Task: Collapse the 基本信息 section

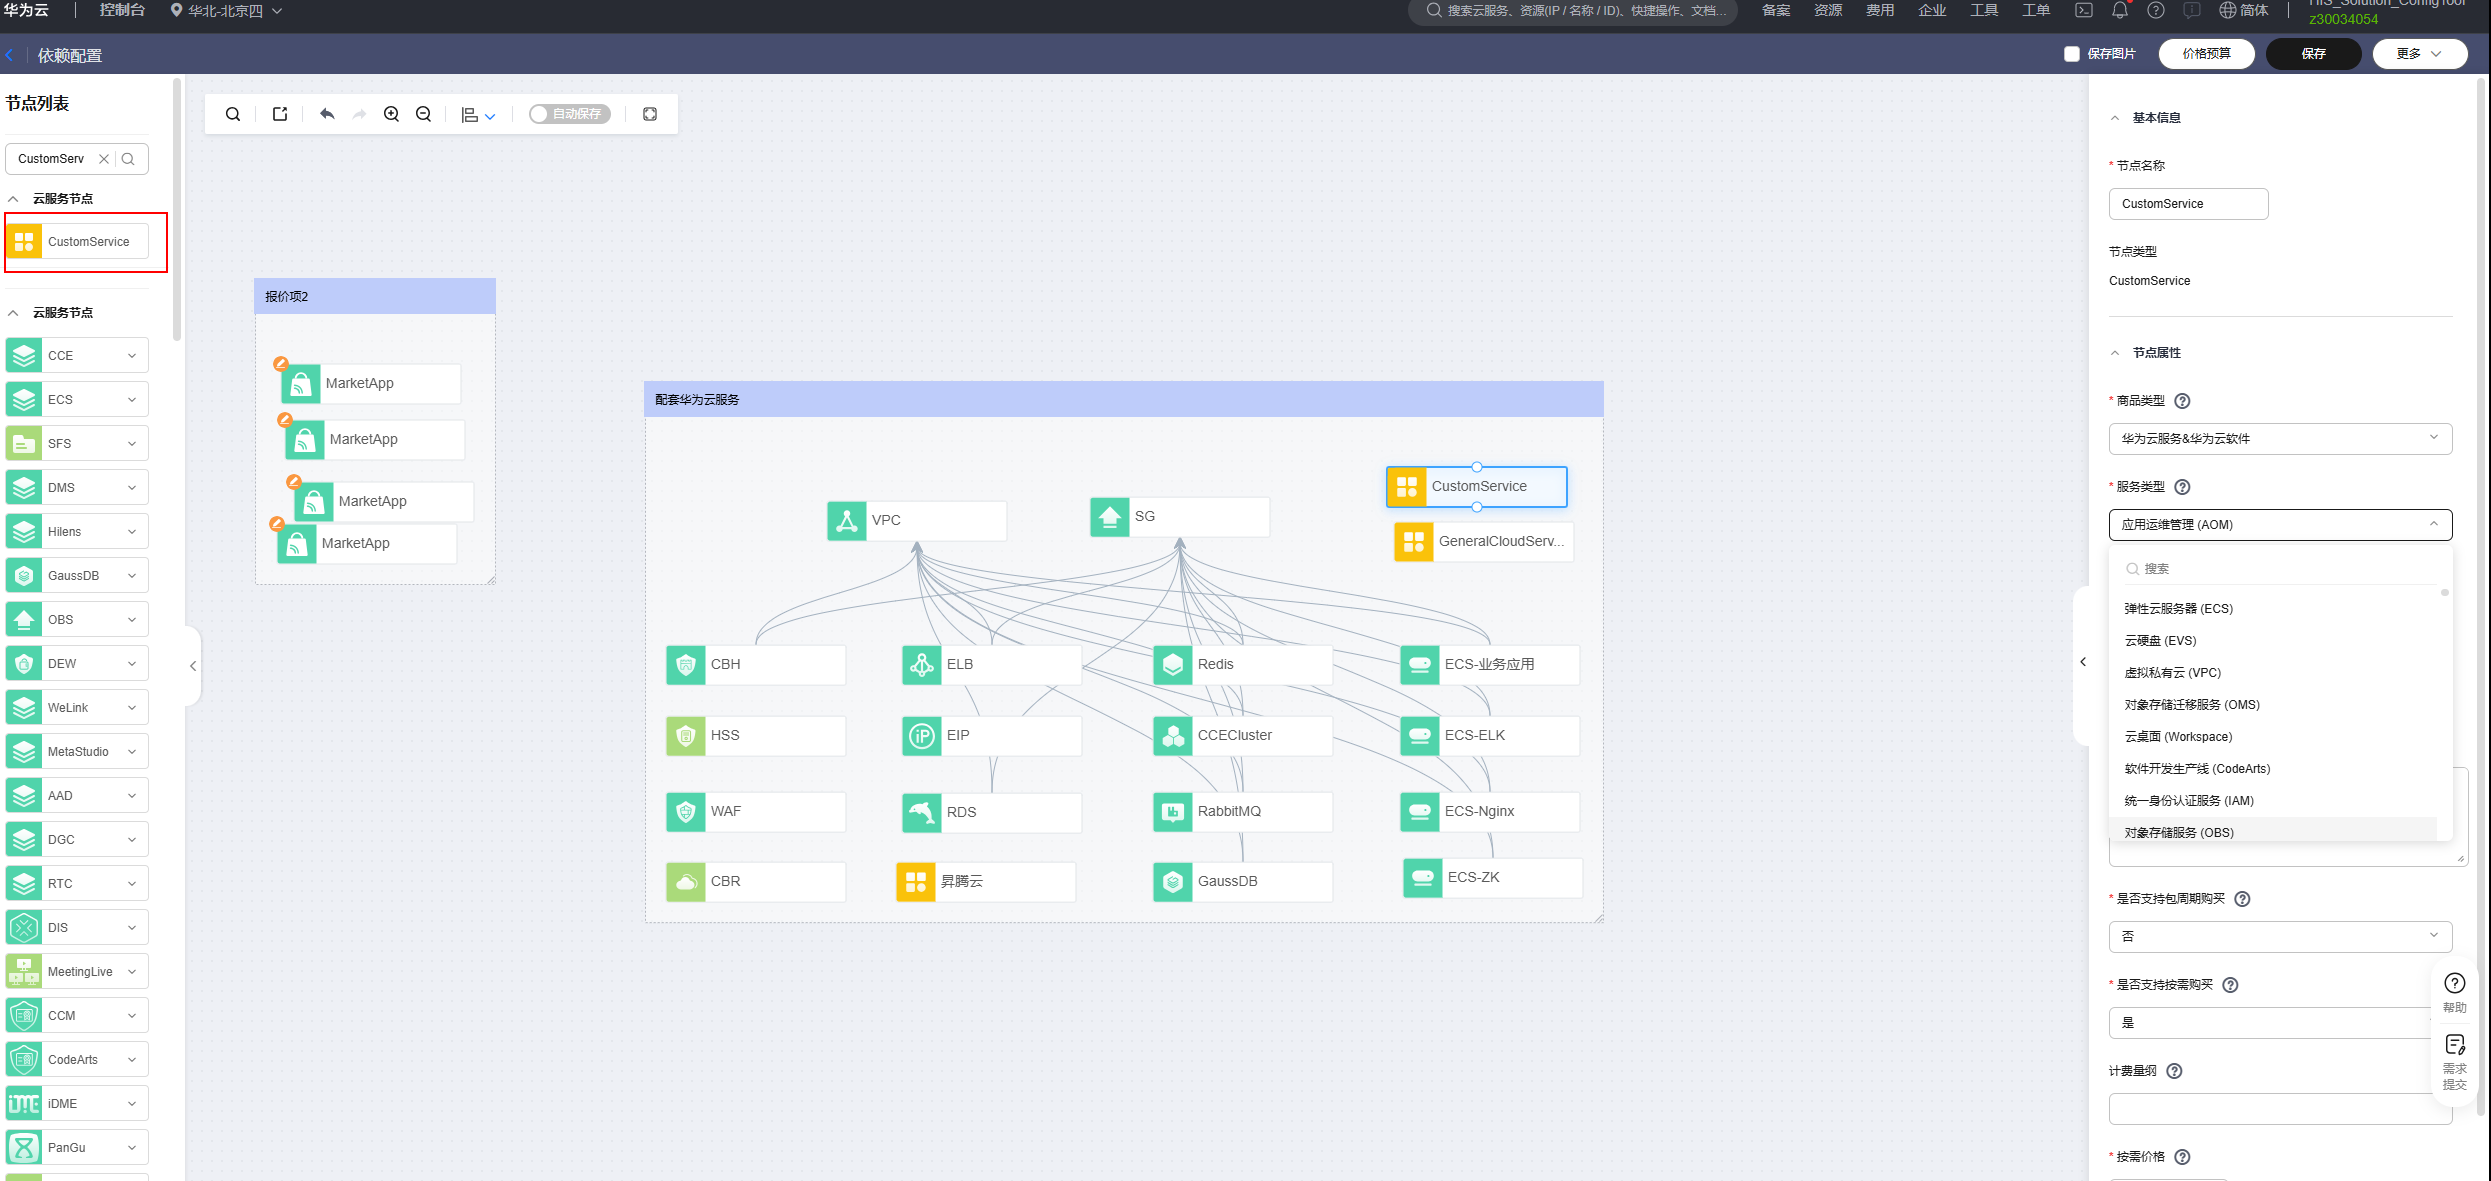Action: [2115, 118]
